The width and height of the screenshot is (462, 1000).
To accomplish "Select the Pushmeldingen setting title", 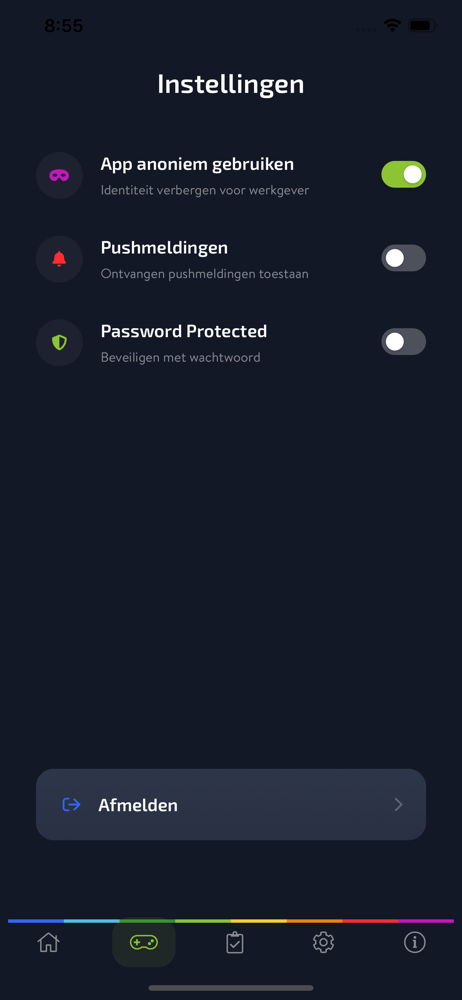I will (164, 247).
